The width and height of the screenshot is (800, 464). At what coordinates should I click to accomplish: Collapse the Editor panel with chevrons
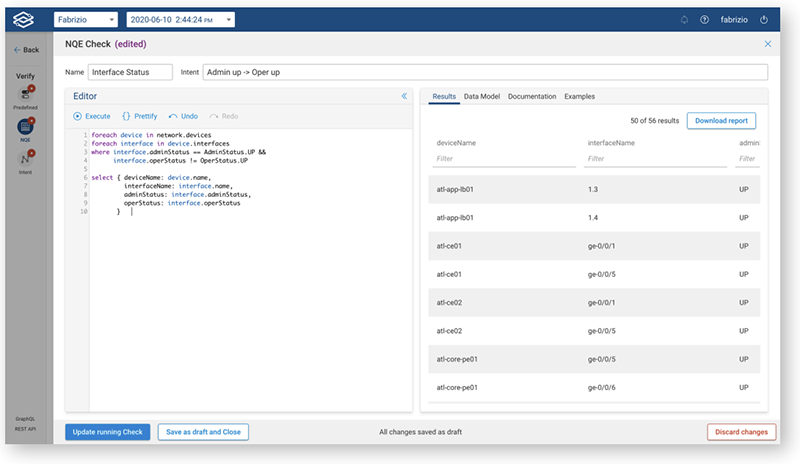click(x=404, y=96)
